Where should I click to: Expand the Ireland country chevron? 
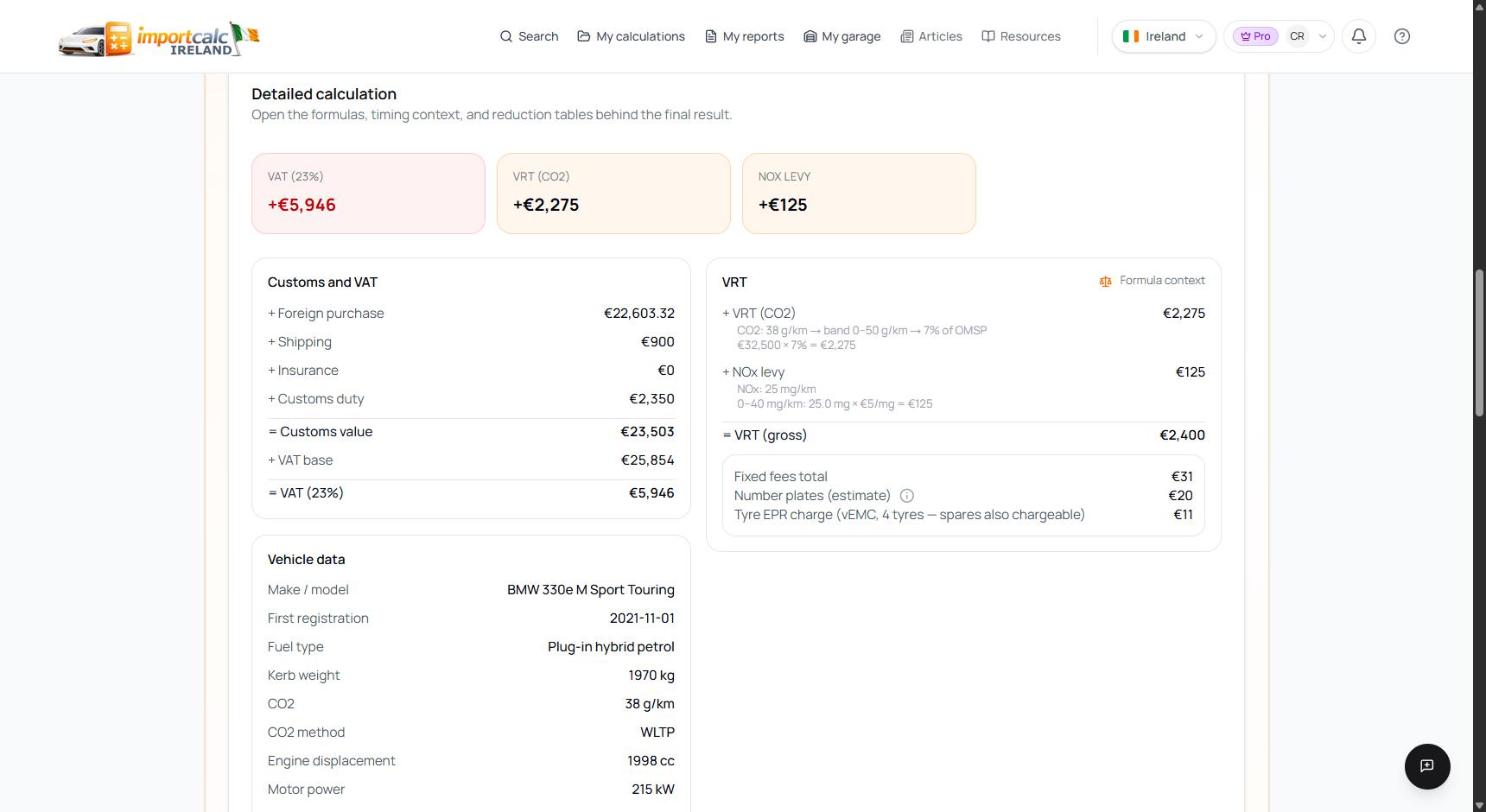(1199, 36)
